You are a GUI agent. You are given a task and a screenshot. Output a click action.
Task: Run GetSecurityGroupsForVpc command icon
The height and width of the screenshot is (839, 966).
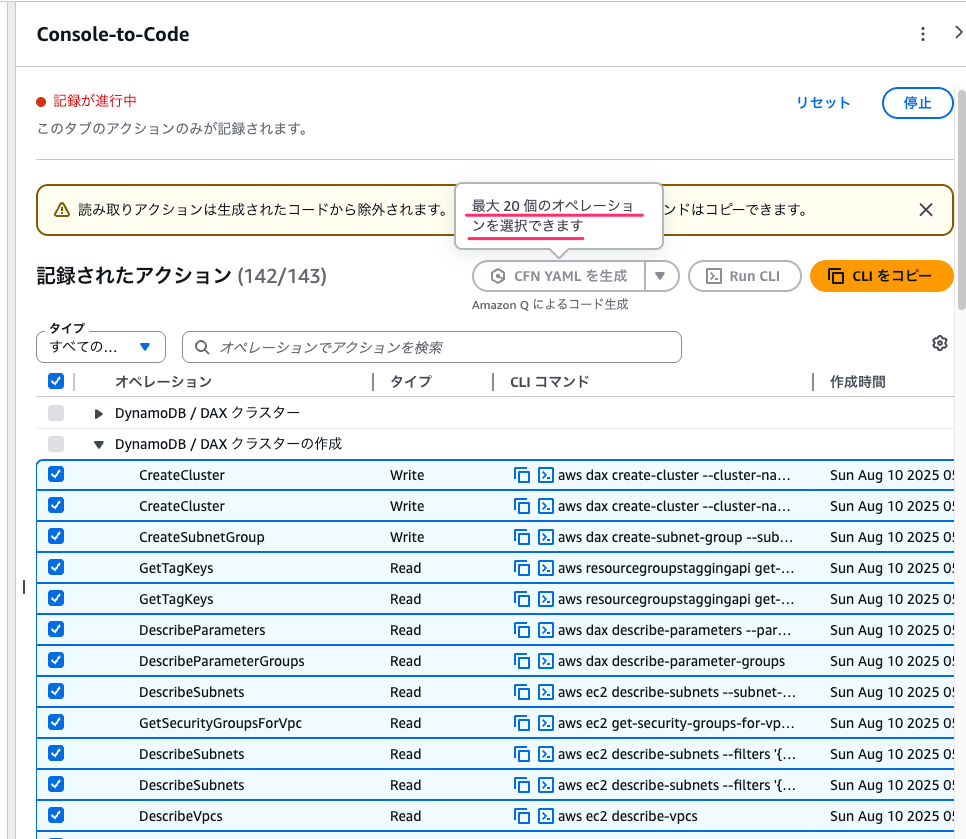coord(545,723)
